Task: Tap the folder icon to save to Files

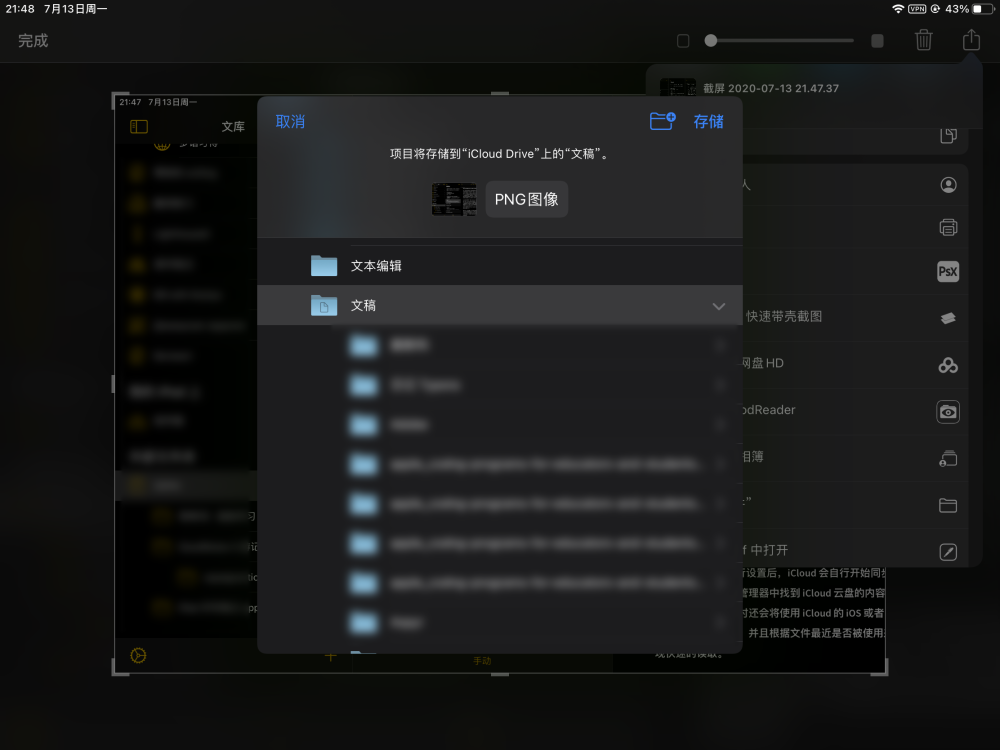Action: (948, 506)
